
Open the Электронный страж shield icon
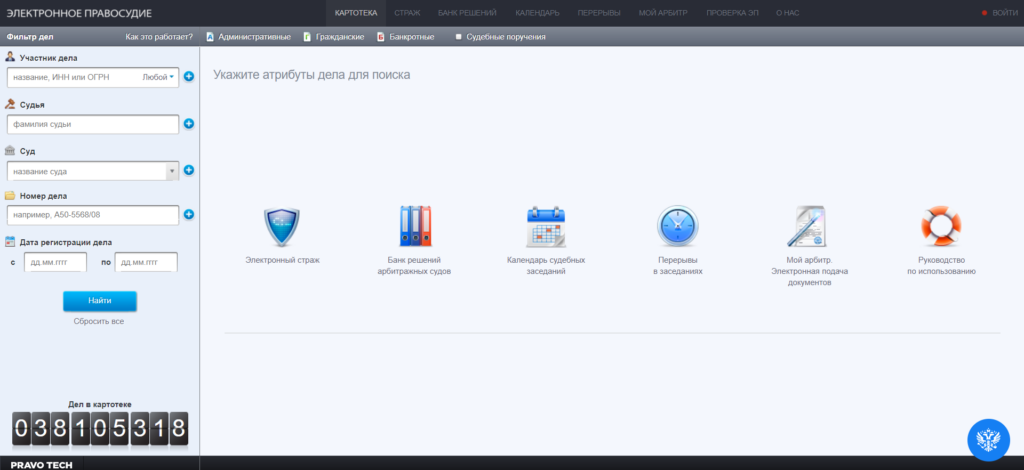(282, 227)
